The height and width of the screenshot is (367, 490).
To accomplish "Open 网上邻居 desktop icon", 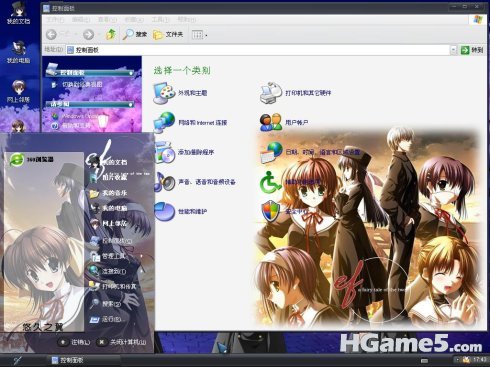I will click(18, 92).
